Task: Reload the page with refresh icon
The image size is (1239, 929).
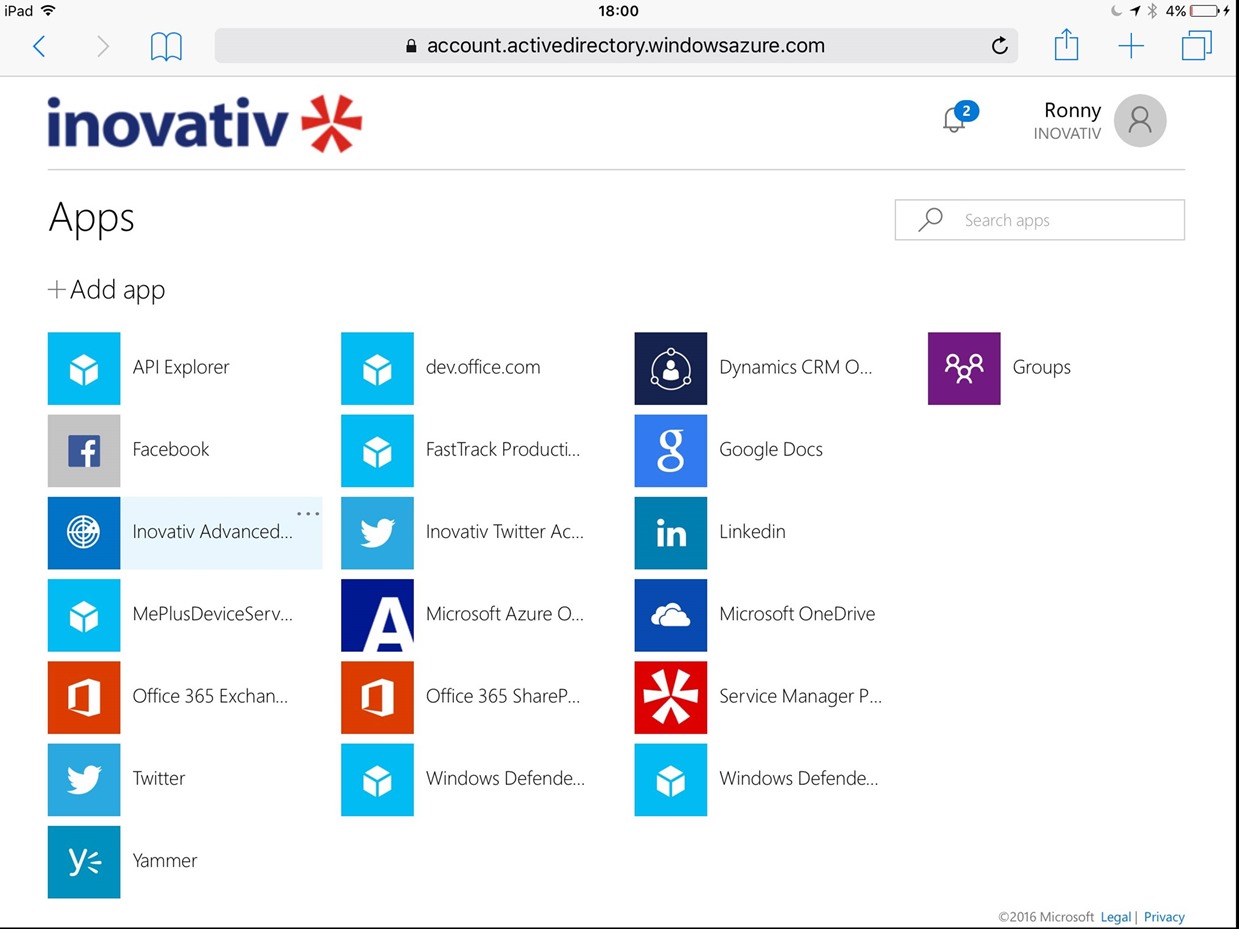Action: point(998,46)
